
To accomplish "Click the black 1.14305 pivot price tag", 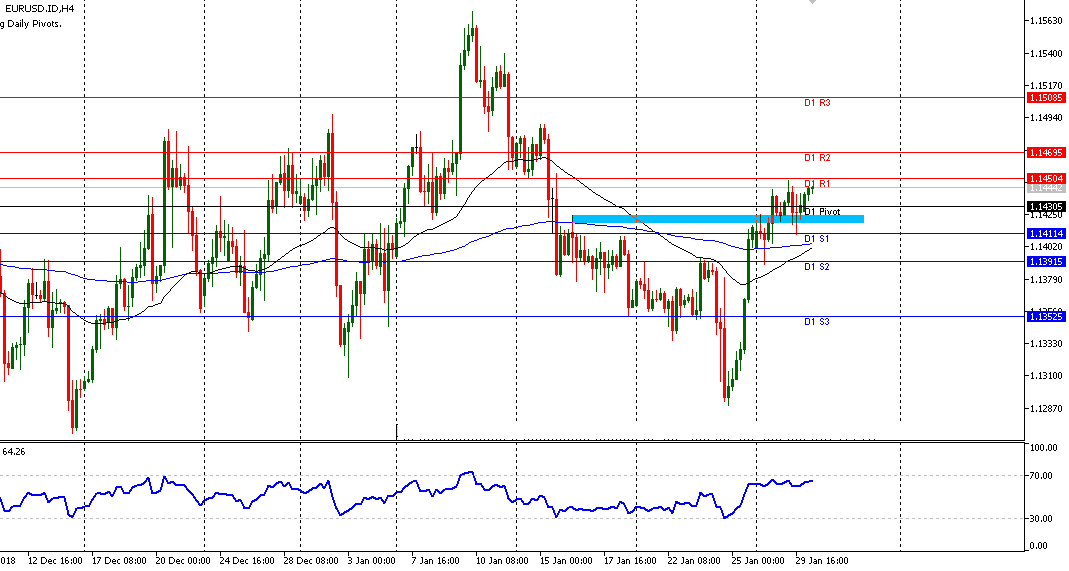I will tap(1045, 206).
